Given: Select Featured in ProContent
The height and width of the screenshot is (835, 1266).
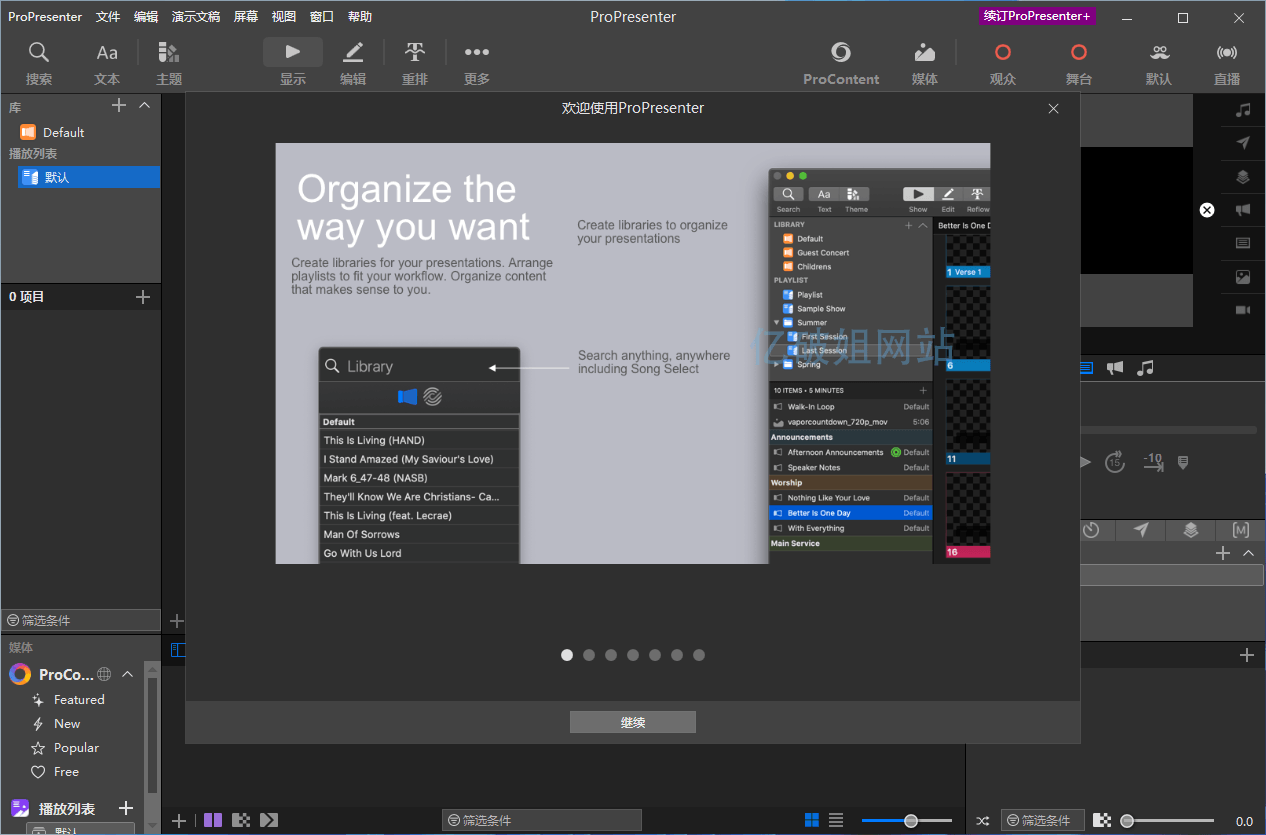Looking at the screenshot, I should pos(79,700).
